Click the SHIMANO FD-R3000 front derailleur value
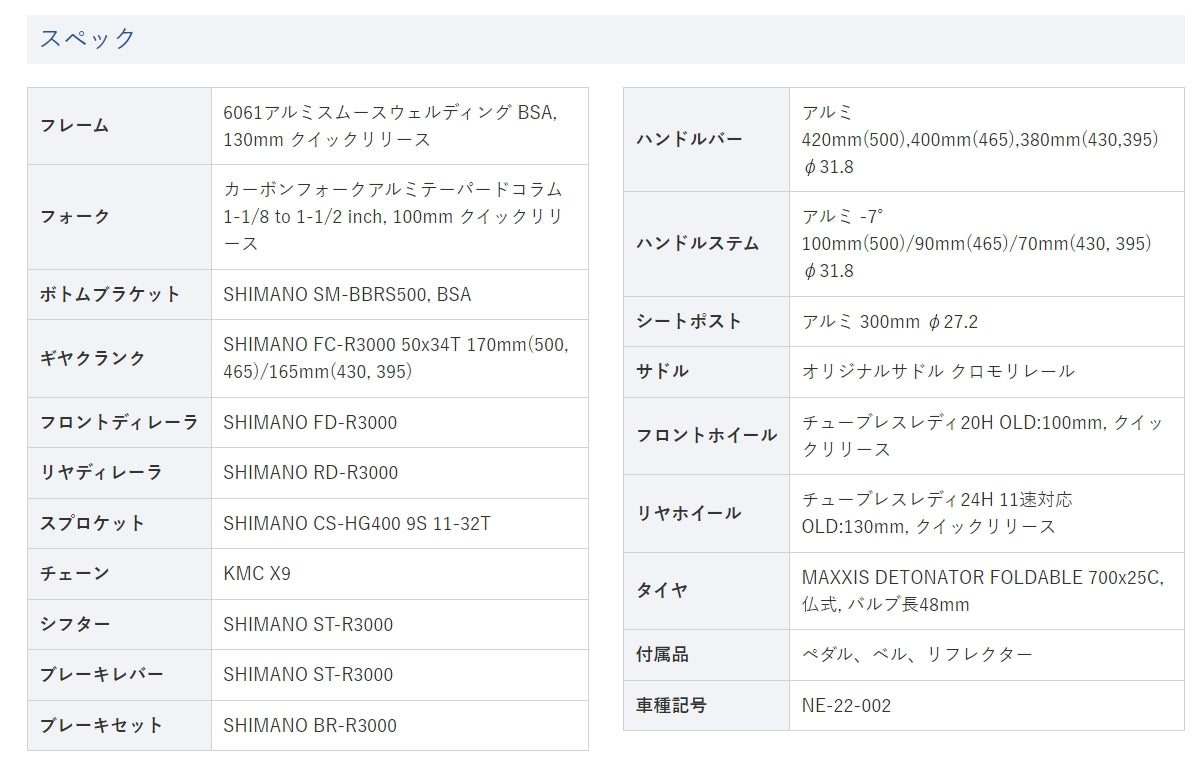 click(310, 422)
